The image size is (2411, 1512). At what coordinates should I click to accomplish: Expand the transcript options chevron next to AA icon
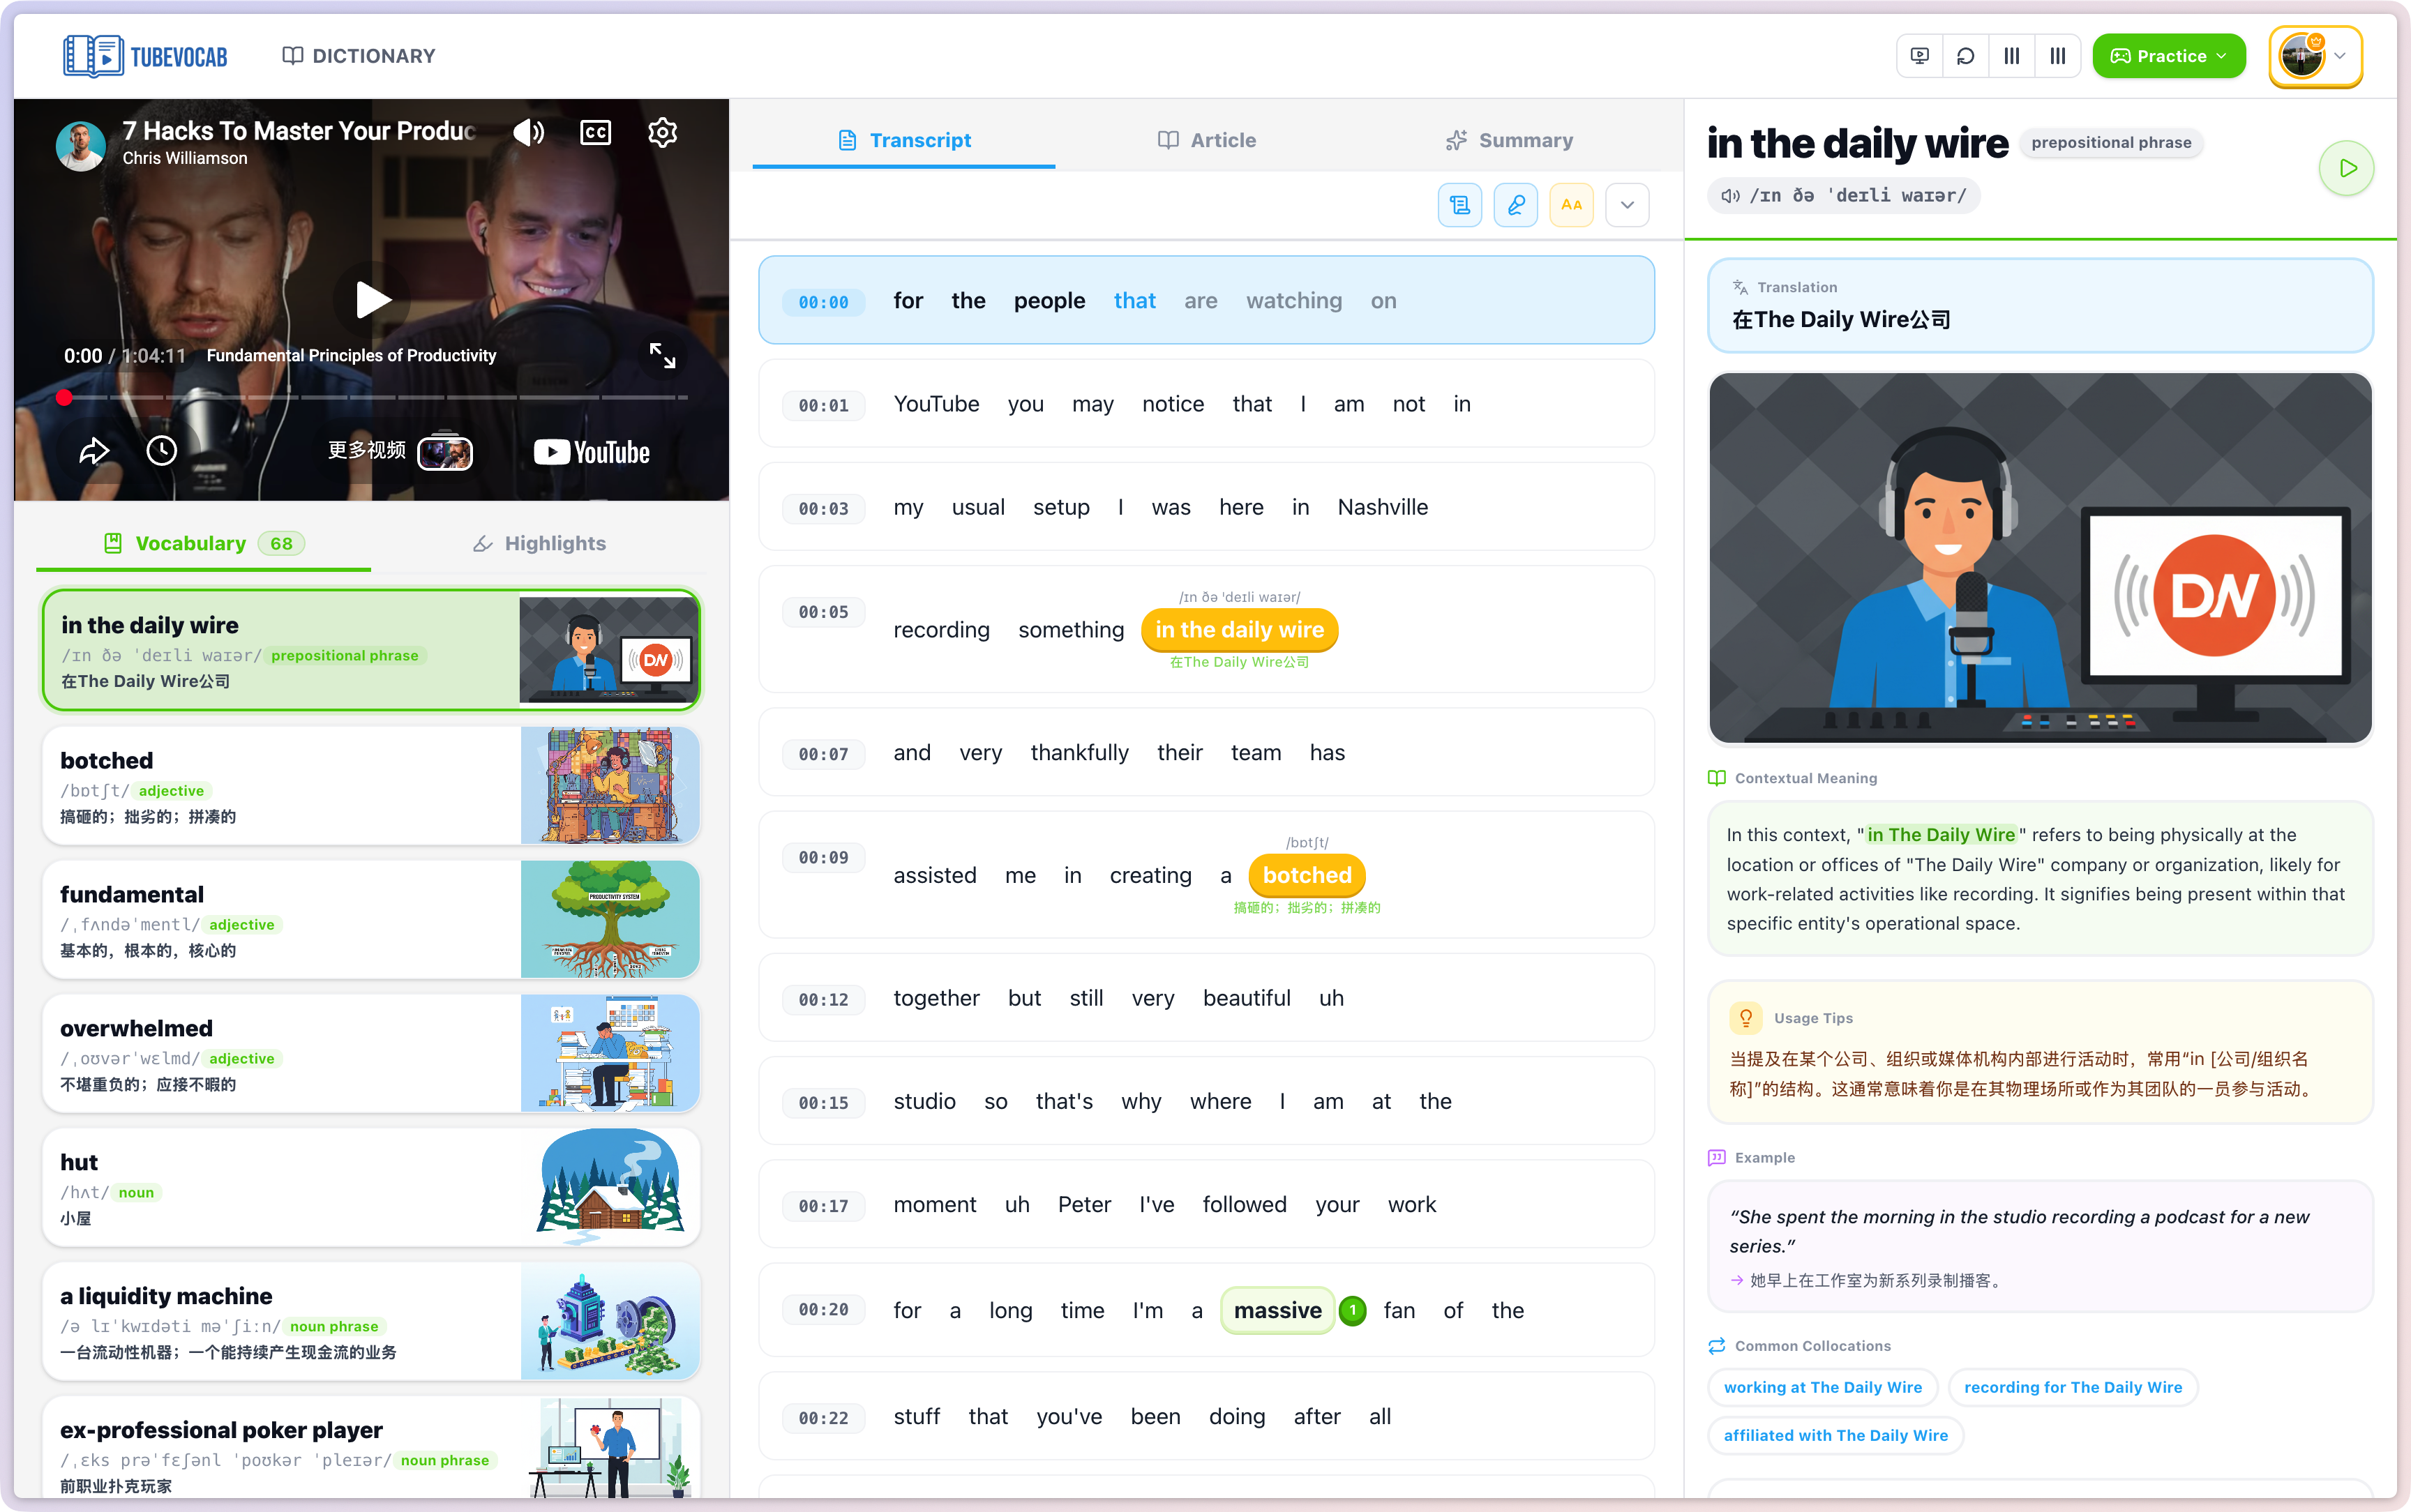click(x=1627, y=205)
